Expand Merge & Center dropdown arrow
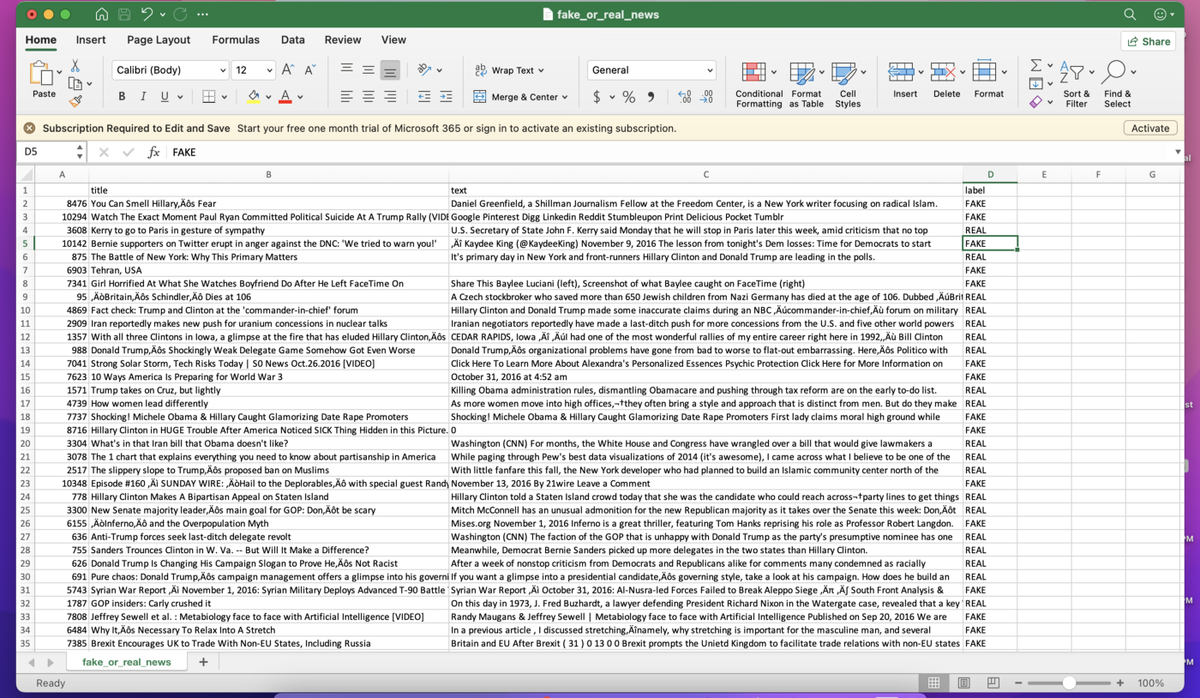The image size is (1200, 698). (x=565, y=97)
